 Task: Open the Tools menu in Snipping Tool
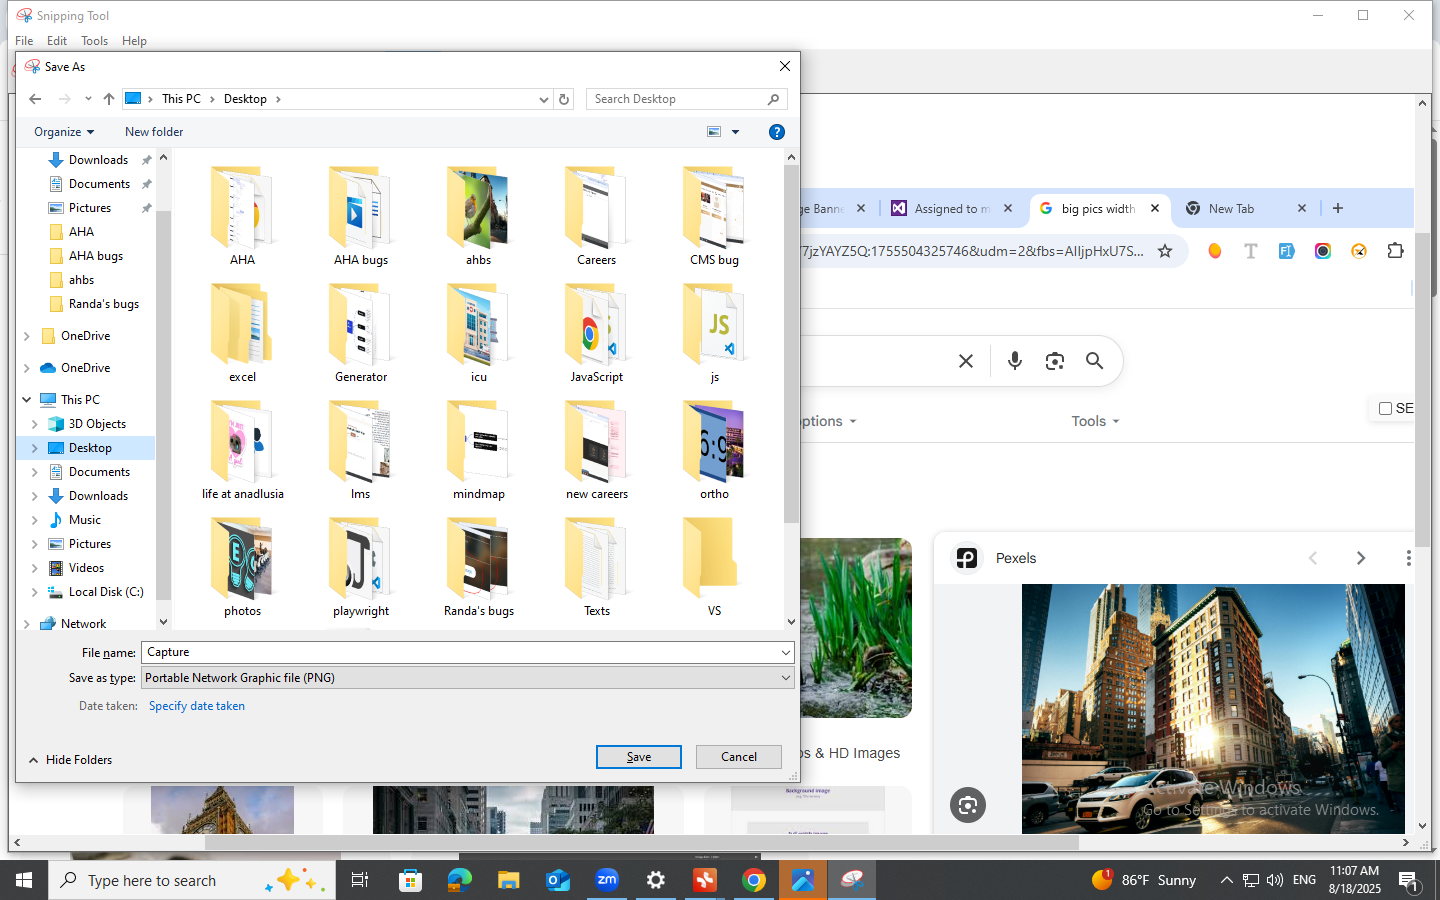pyautogui.click(x=94, y=41)
